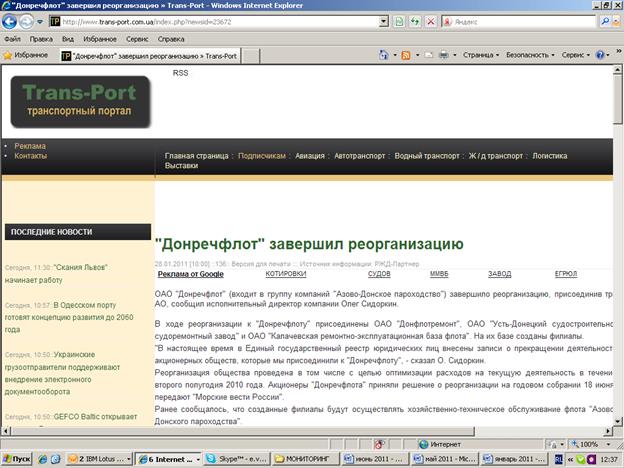Open a new blank tab

(x=251, y=56)
